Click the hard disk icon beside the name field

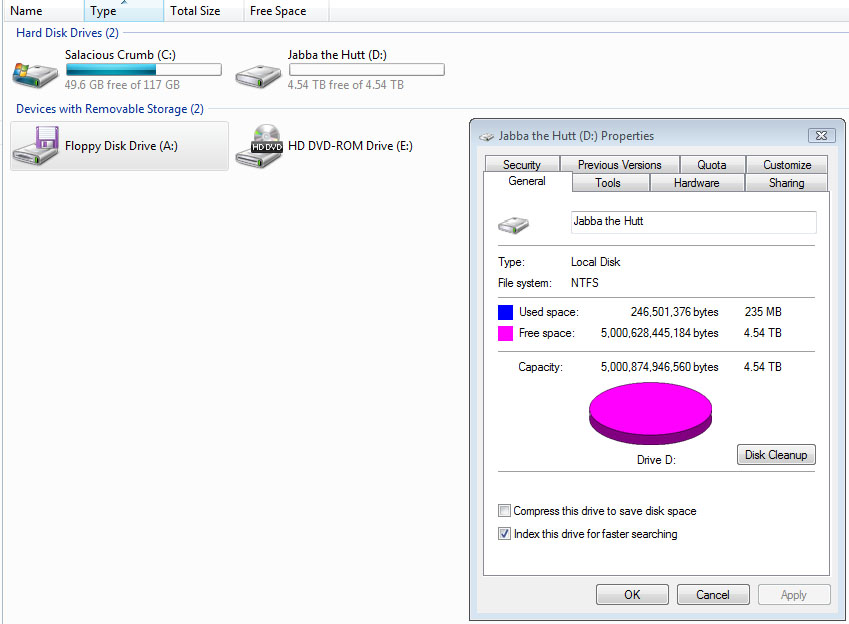point(513,224)
